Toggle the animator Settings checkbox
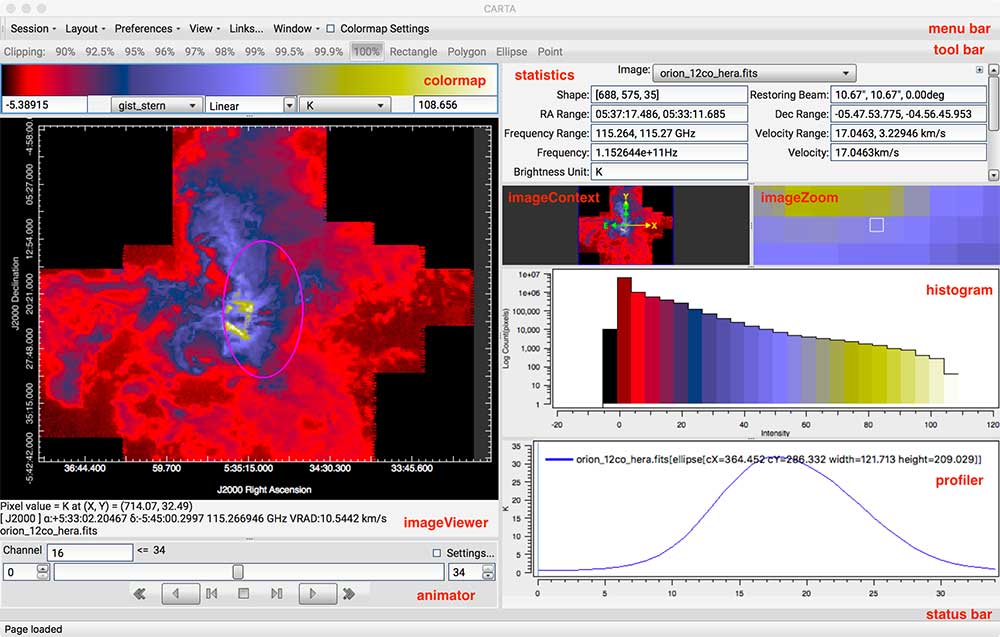 pos(436,553)
